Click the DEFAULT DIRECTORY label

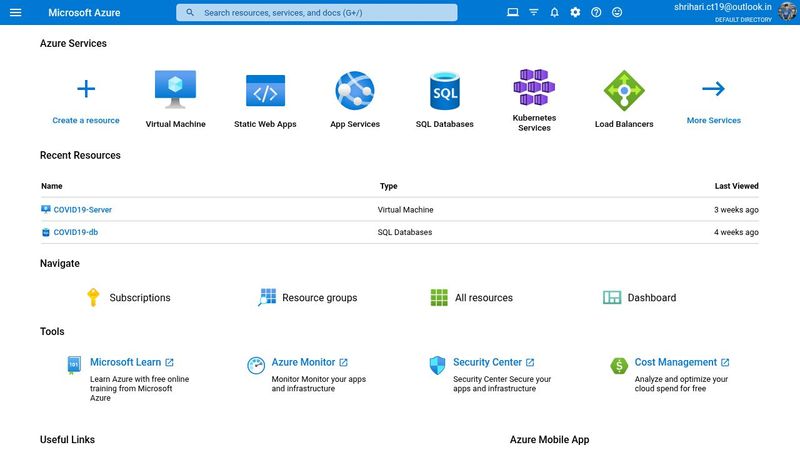tap(743, 20)
